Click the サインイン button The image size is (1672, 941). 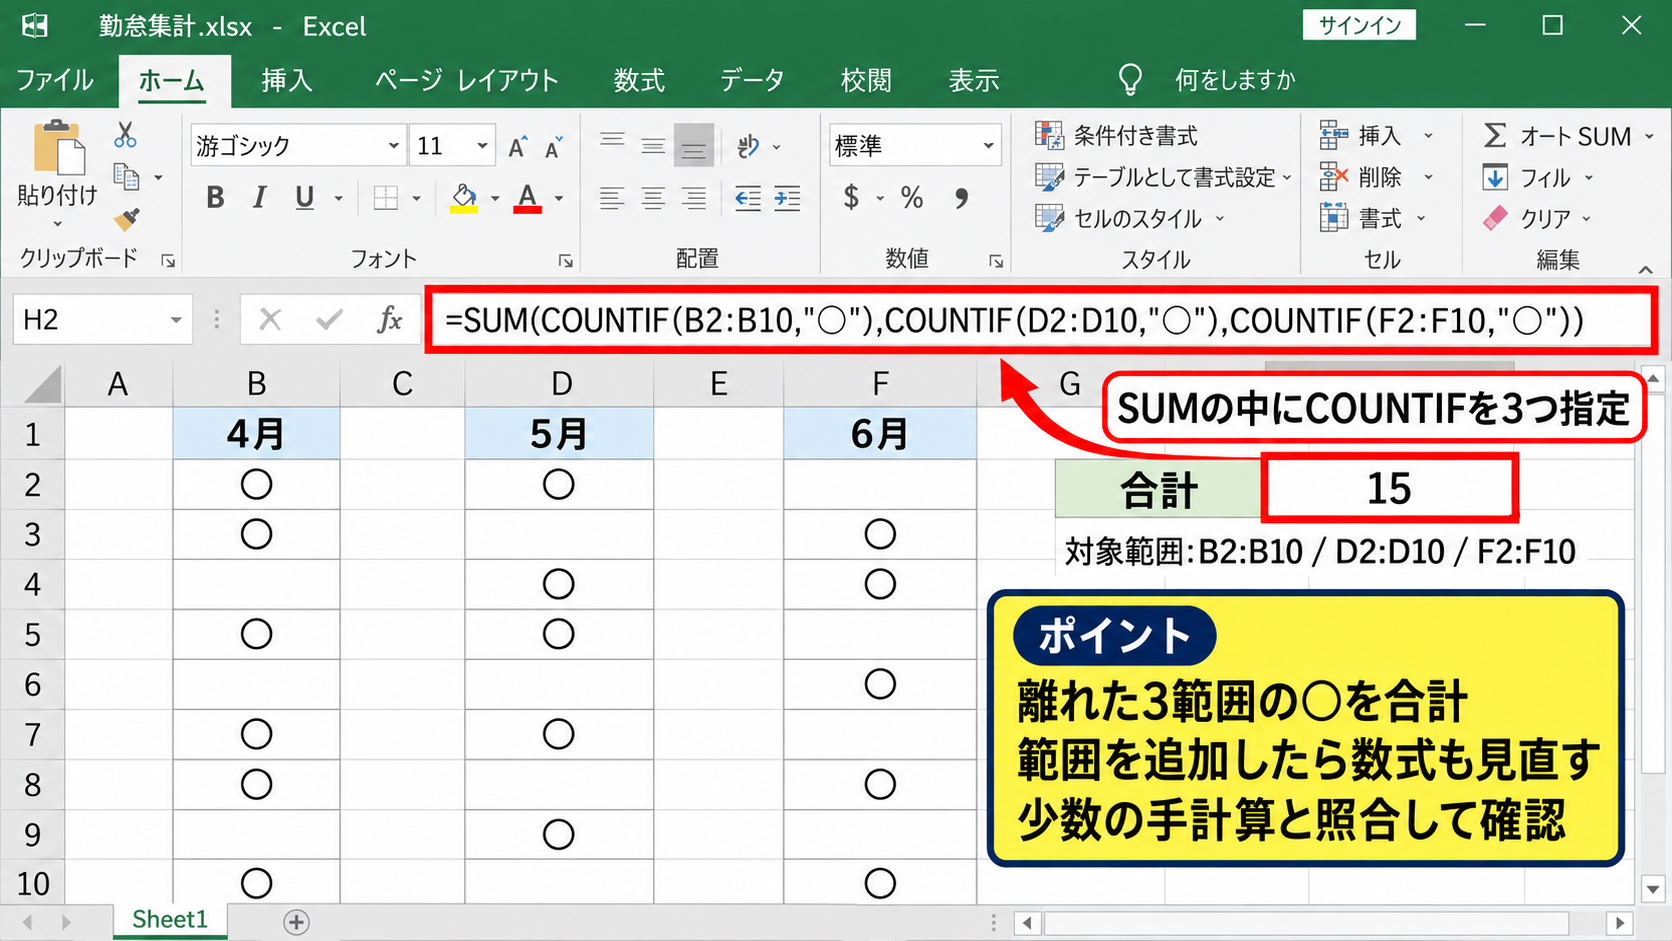1359,25
